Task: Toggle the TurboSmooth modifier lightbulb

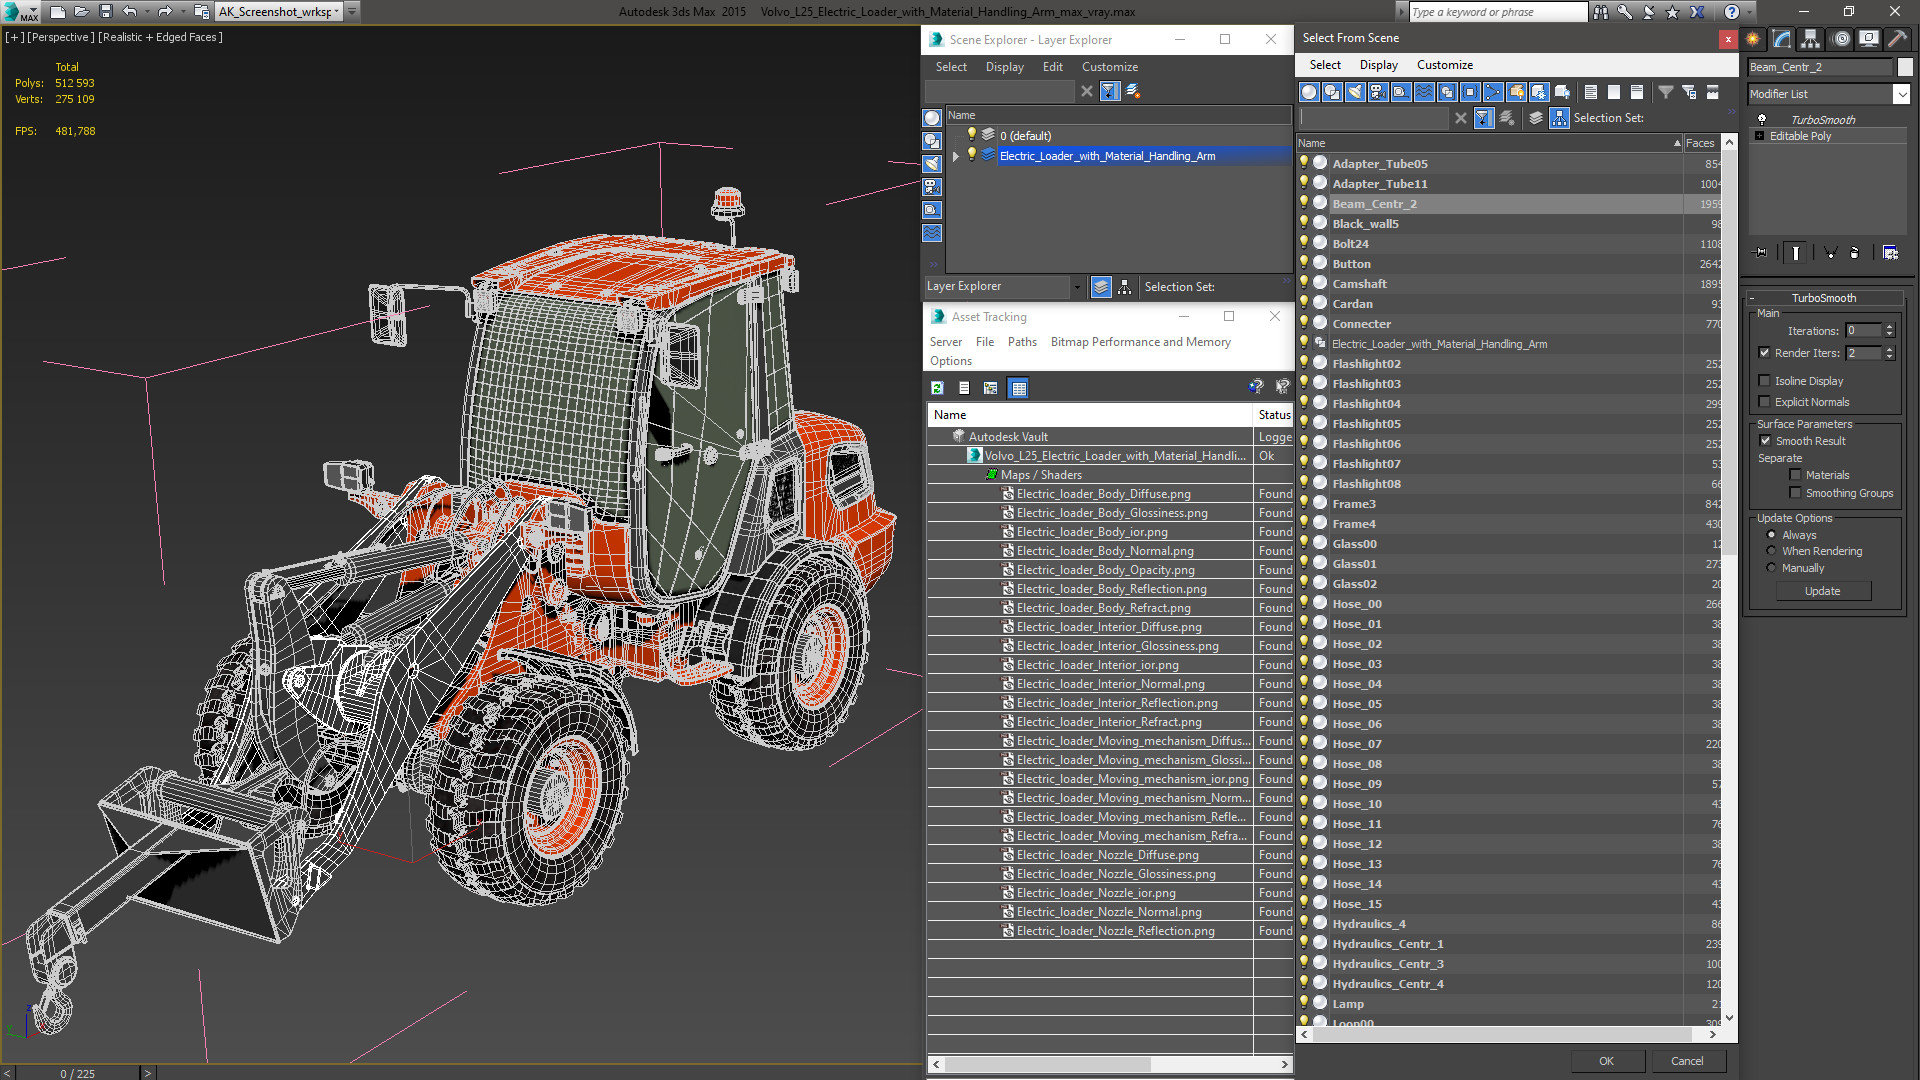Action: pos(1762,119)
